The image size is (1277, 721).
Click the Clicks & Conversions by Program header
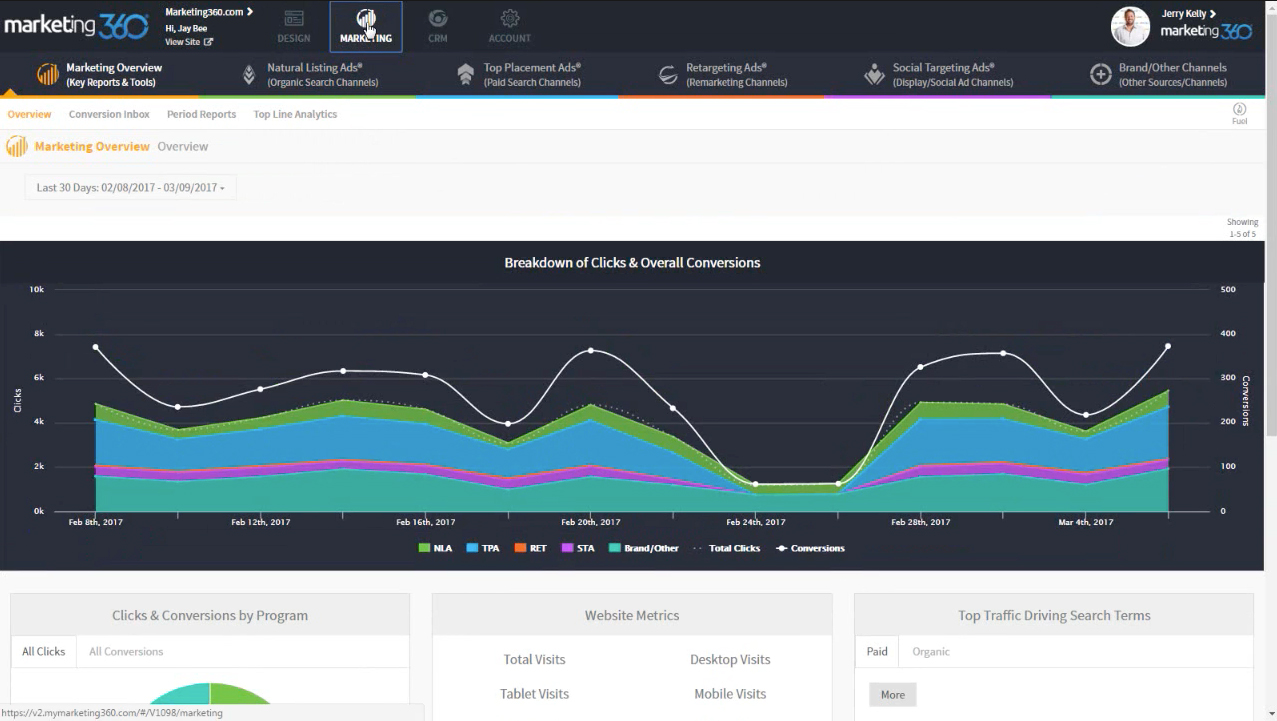tap(210, 615)
